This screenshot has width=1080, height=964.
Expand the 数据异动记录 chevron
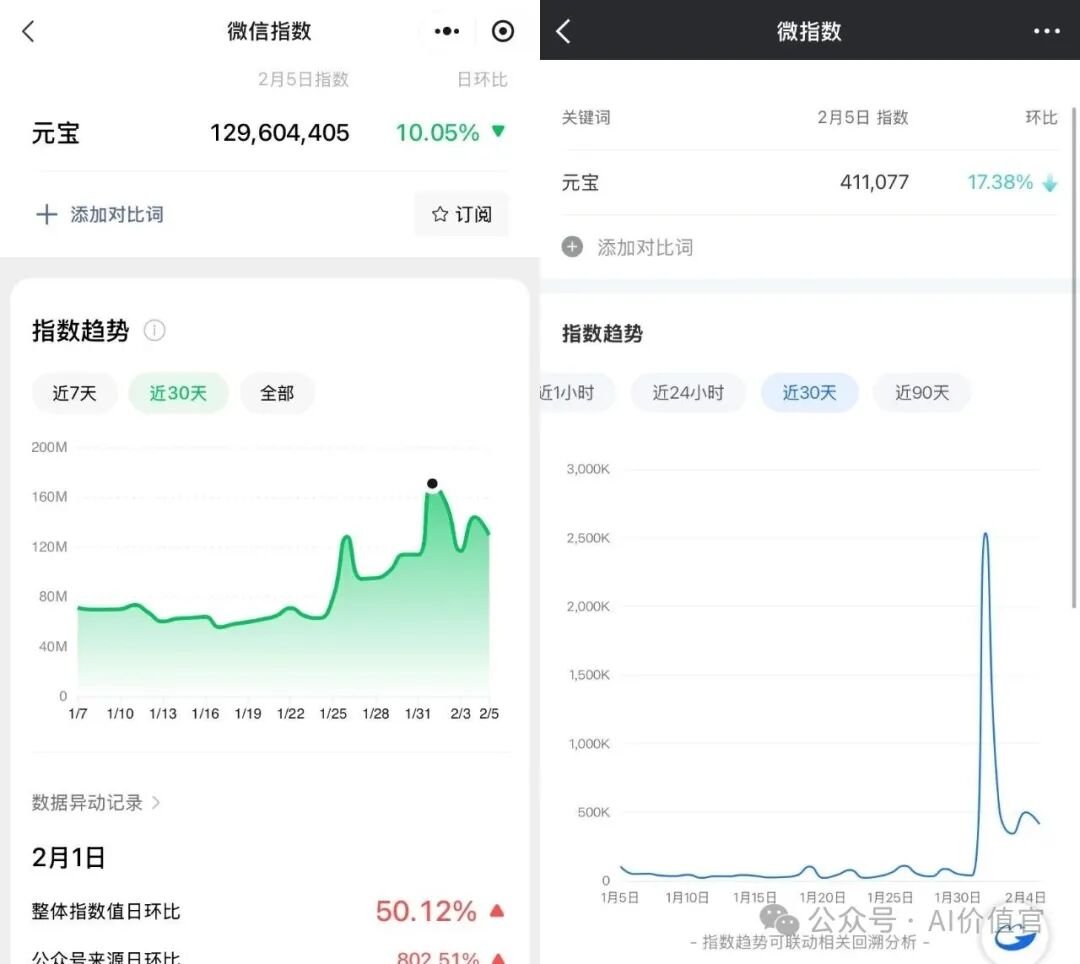pyautogui.click(x=156, y=802)
